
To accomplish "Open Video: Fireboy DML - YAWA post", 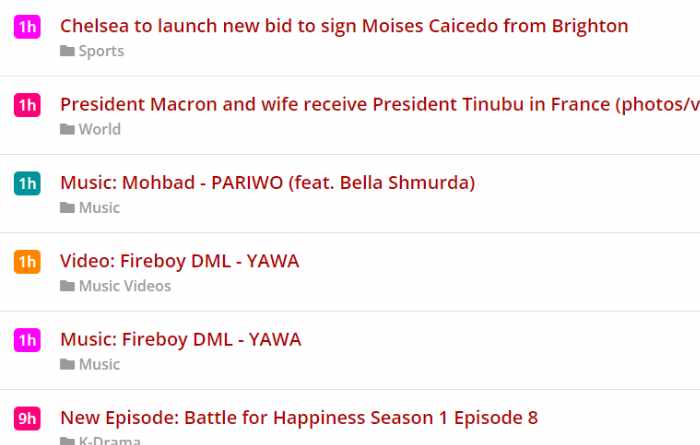I will coord(179,261).
